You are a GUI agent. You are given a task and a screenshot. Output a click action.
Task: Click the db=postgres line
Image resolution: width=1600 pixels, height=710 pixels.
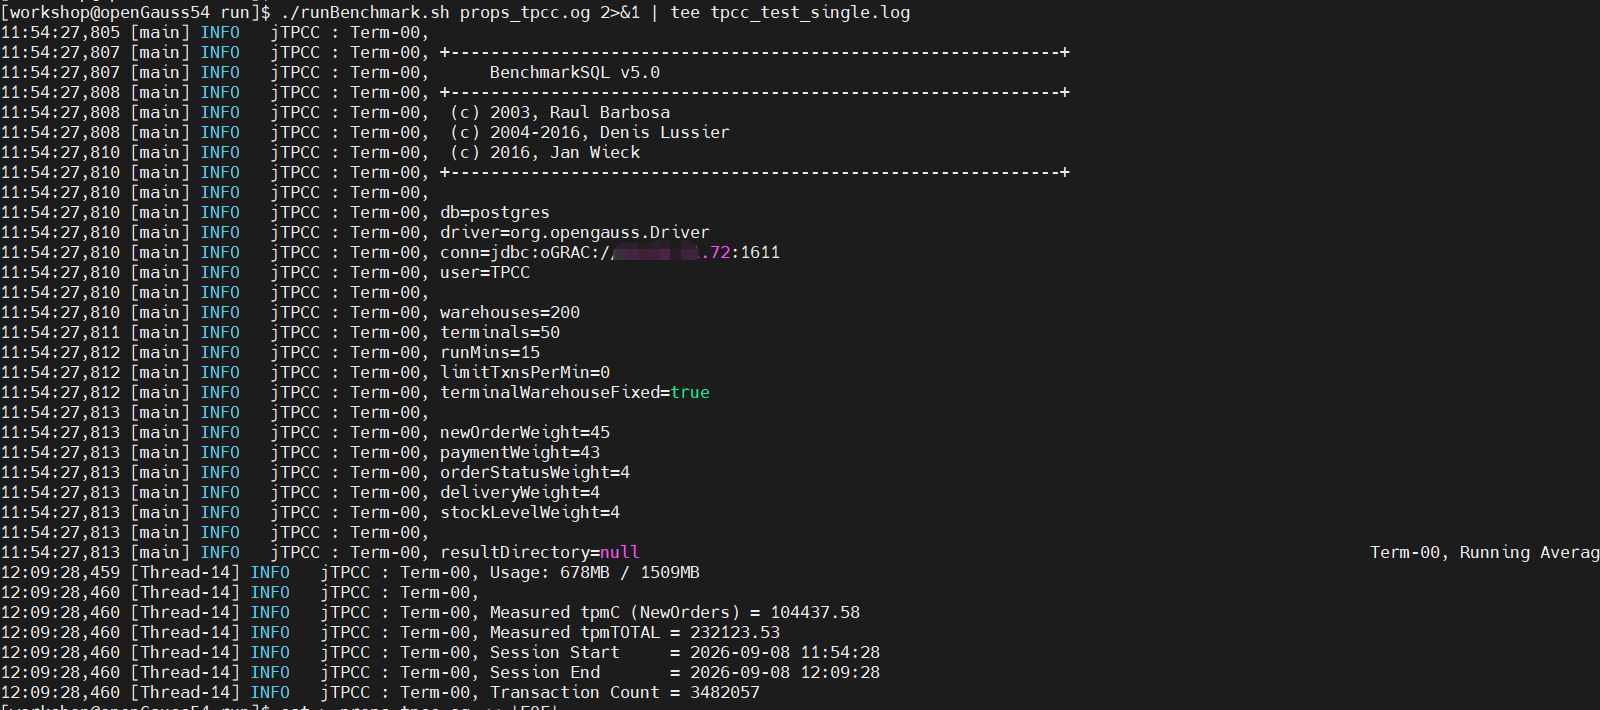click(x=495, y=212)
